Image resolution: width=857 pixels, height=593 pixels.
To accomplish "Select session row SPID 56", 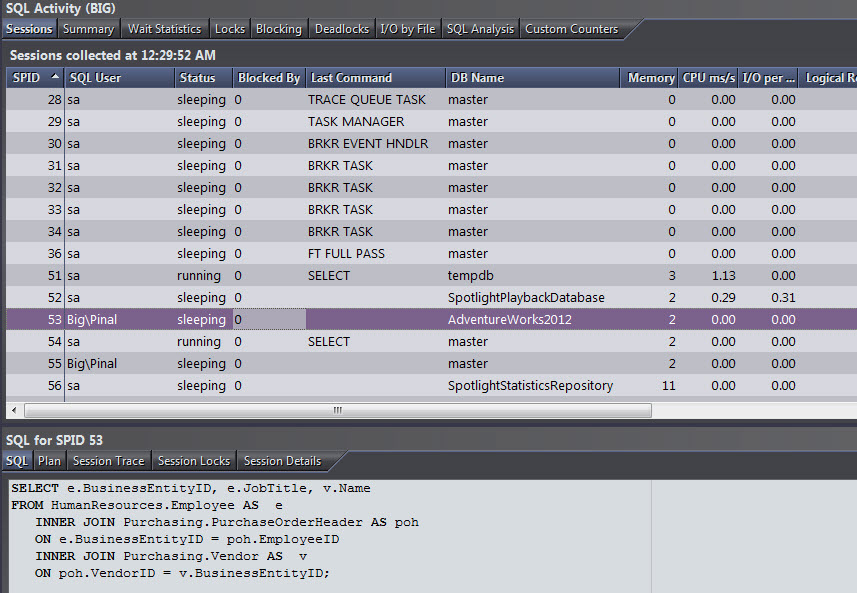I will (x=432, y=385).
